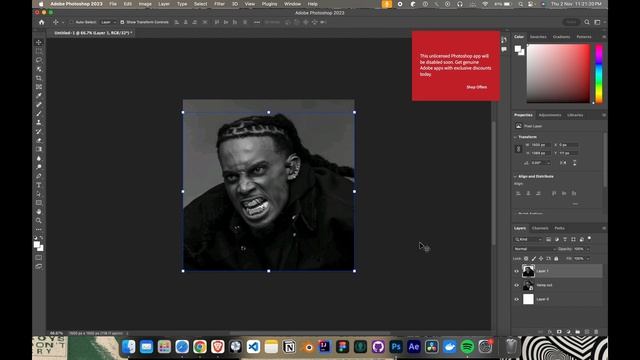Viewport: 640px width, 360px height.
Task: Select the Eyedropper tool
Action: pyautogui.click(x=39, y=96)
